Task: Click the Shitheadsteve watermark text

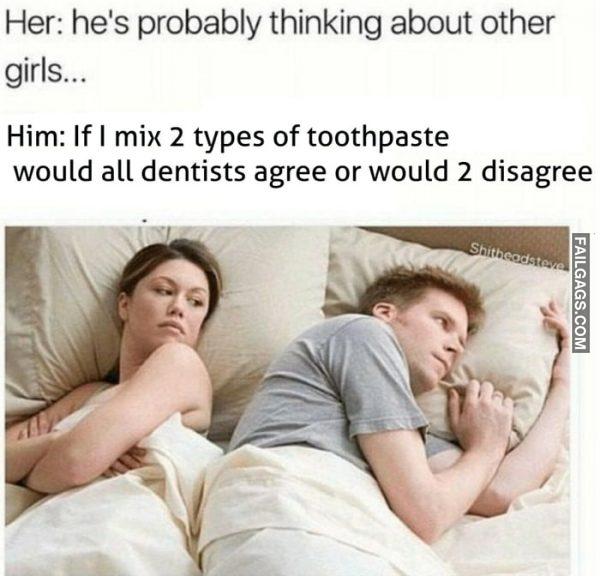Action: (517, 256)
